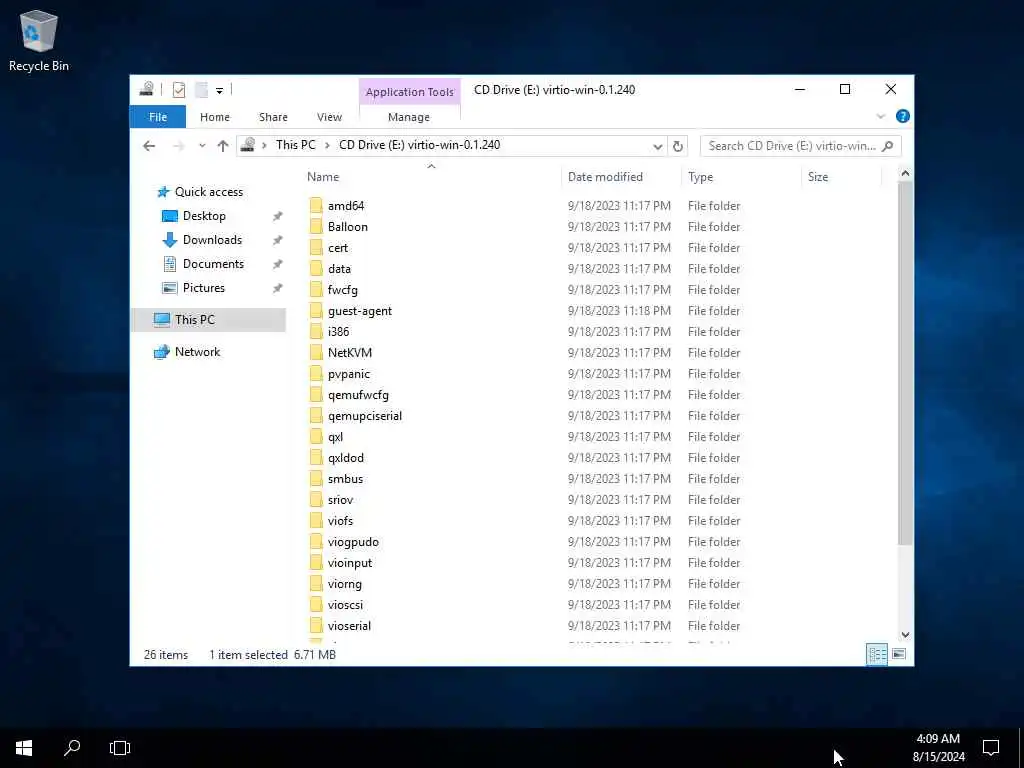
Task: Switch to the View ribbon tab
Action: (x=329, y=117)
